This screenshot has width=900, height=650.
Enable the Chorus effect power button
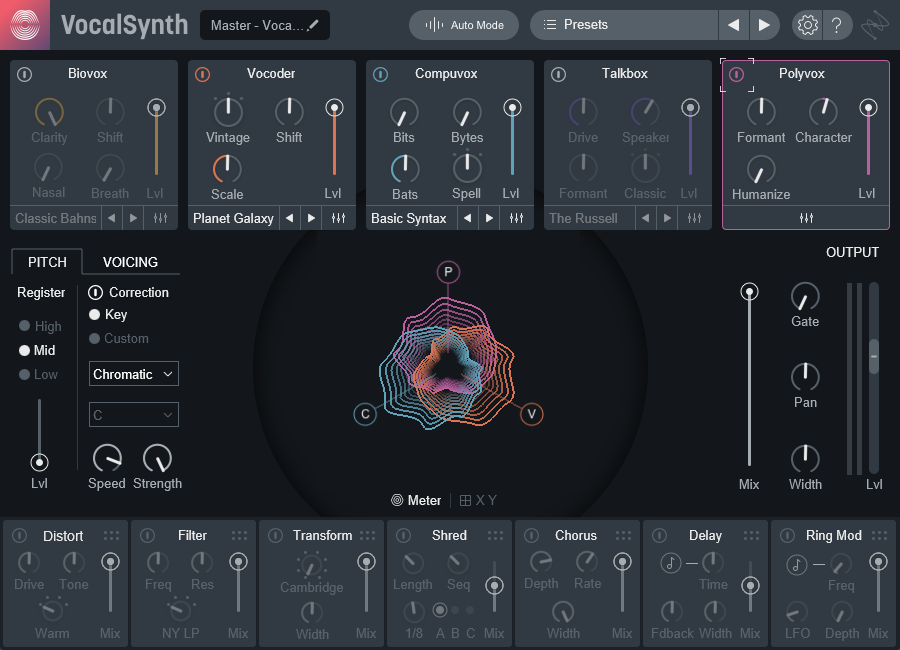coord(532,536)
